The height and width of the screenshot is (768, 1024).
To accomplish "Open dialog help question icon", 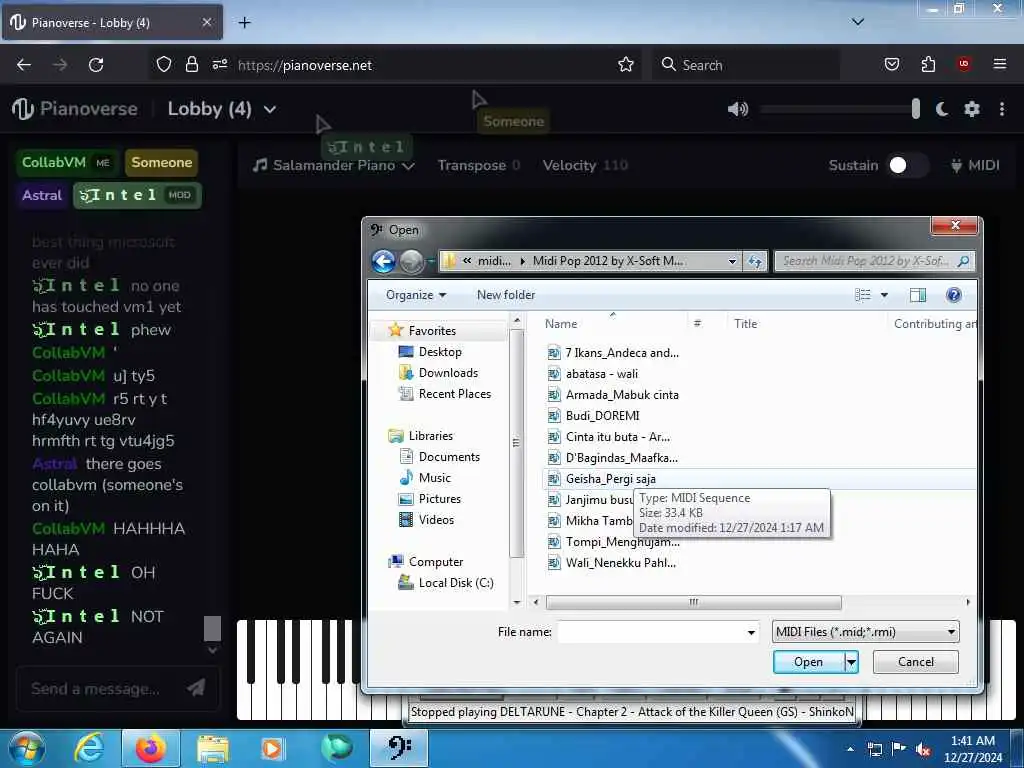I will pyautogui.click(x=953, y=295).
